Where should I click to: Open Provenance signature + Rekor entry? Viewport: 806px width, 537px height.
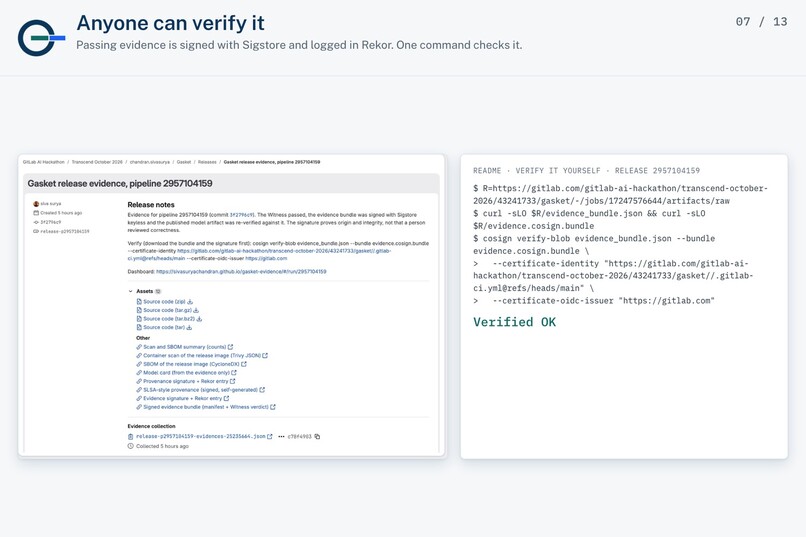click(x=186, y=381)
